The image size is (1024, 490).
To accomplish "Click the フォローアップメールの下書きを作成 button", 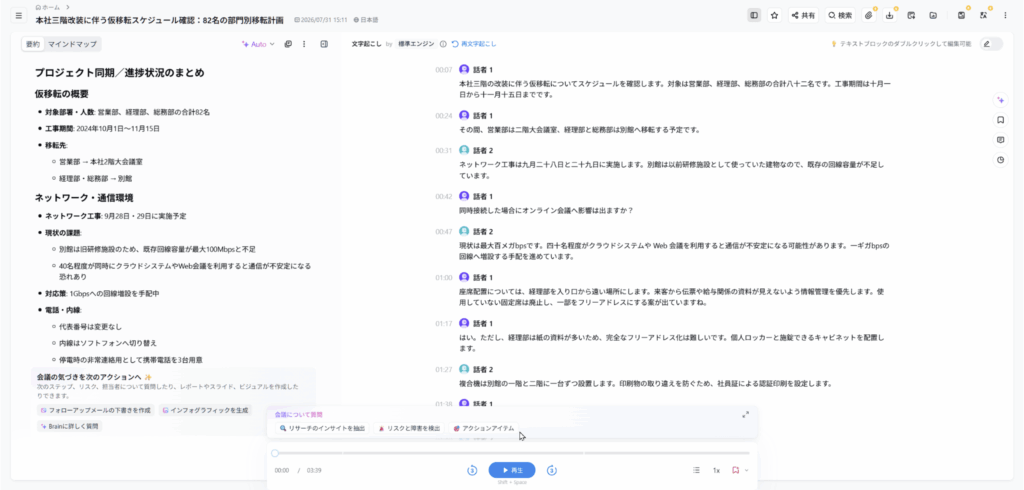I will 95,410.
